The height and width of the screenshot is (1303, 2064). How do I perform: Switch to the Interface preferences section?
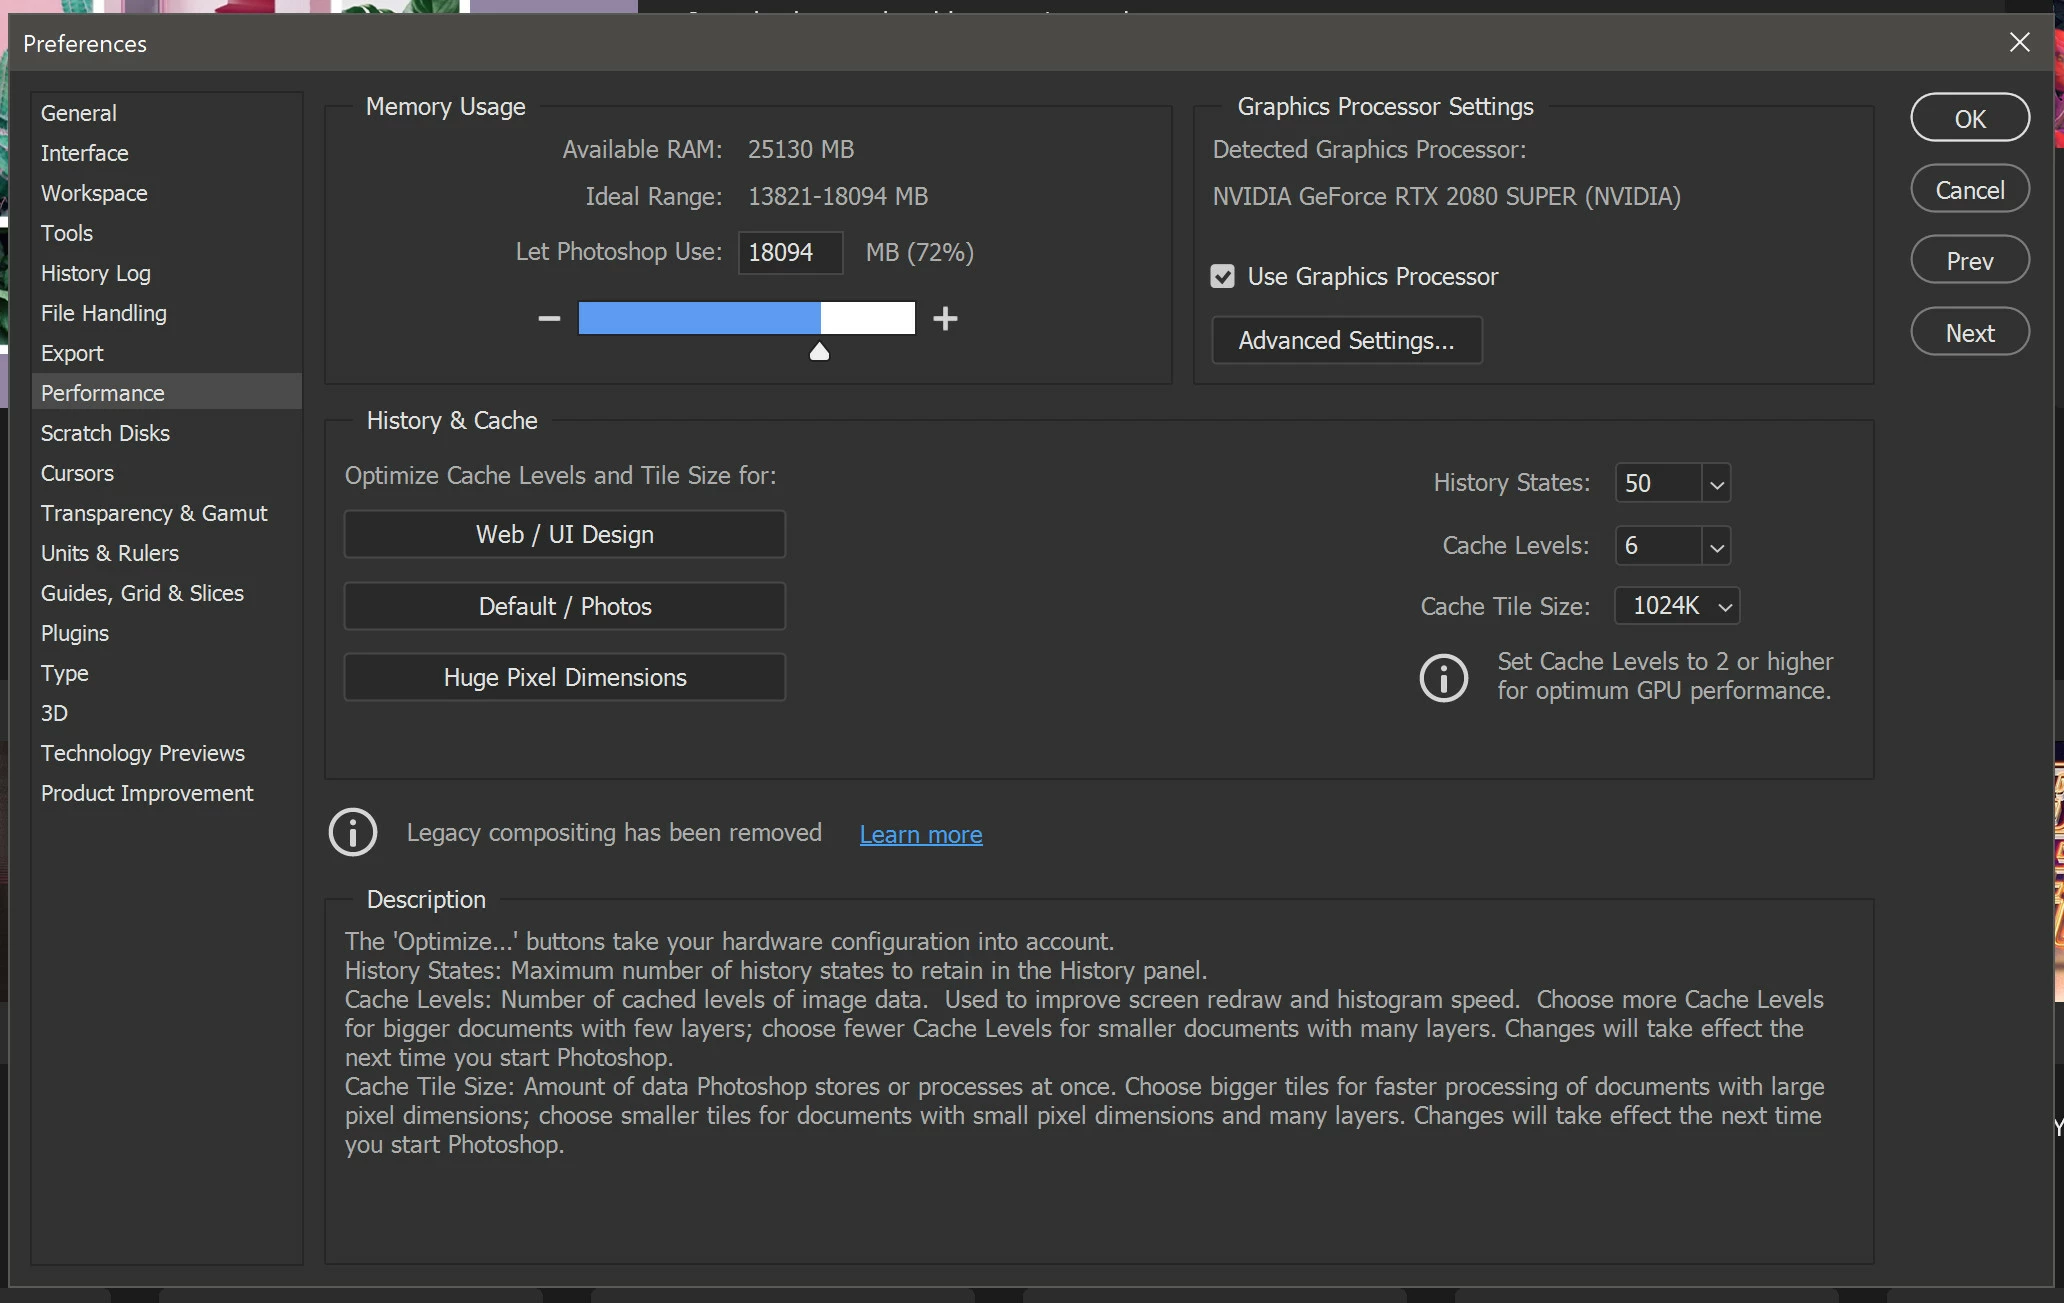pos(84,153)
